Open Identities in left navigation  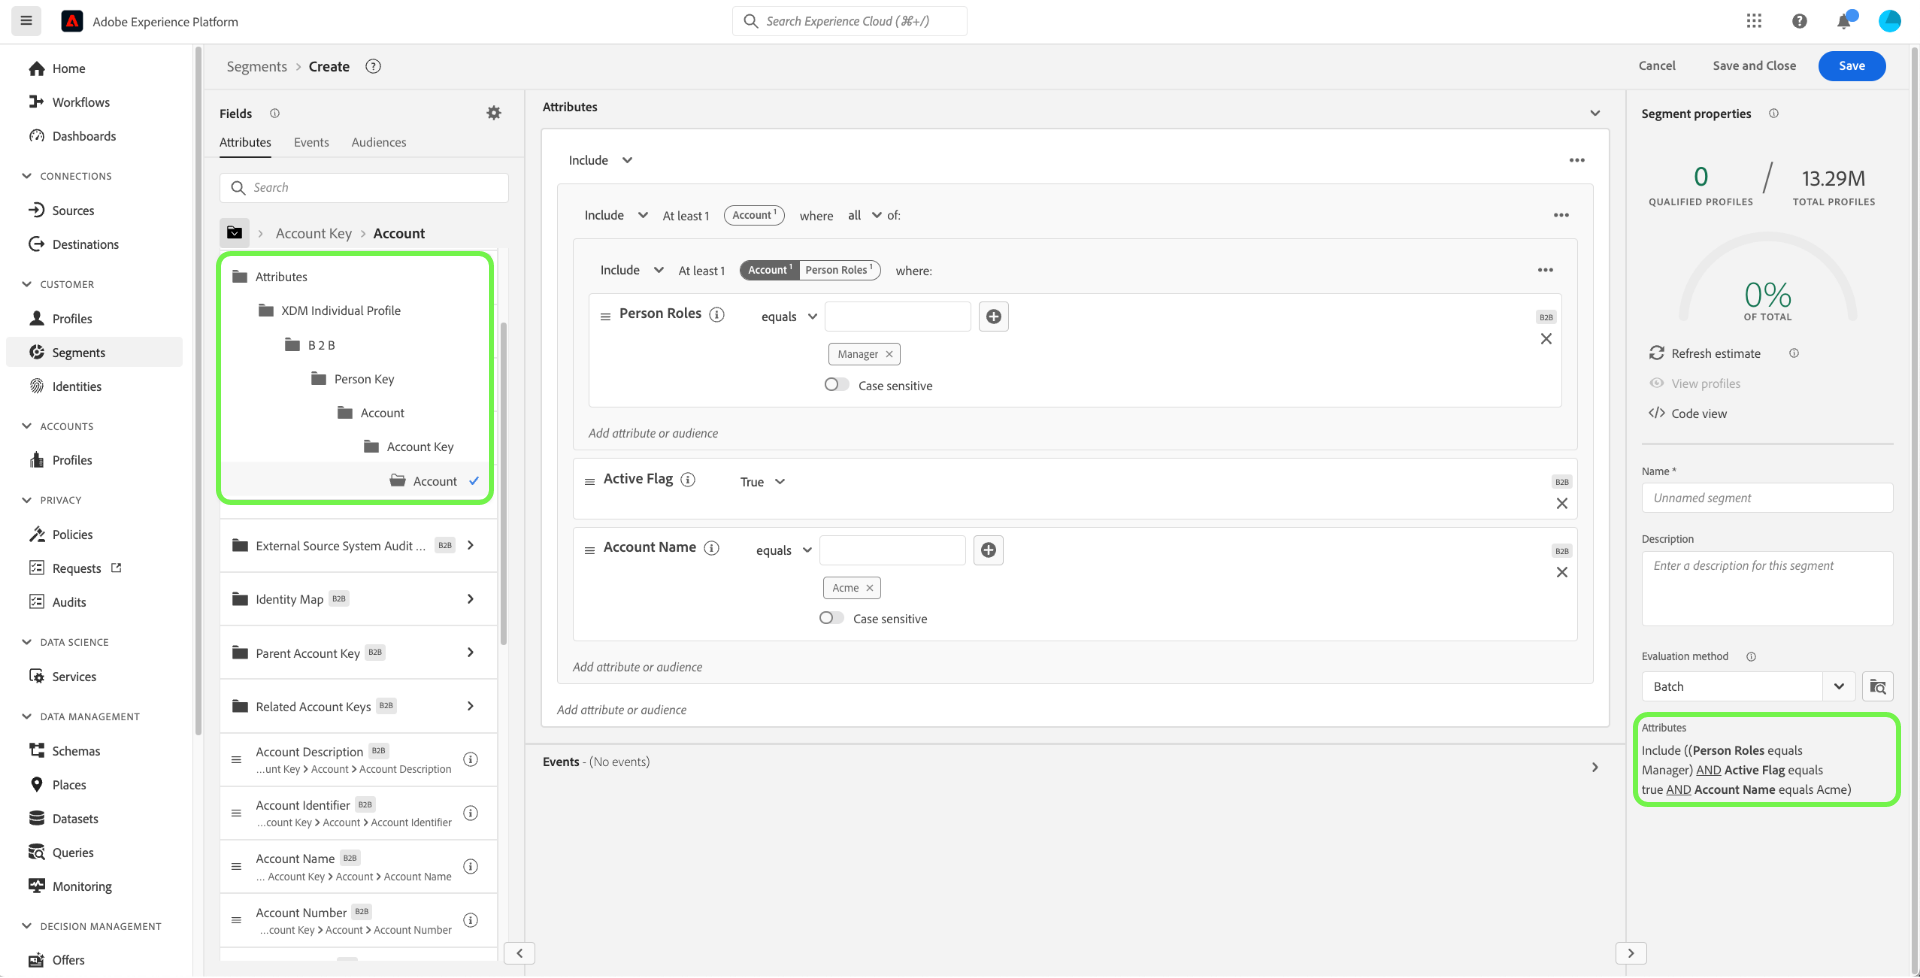pyautogui.click(x=77, y=386)
